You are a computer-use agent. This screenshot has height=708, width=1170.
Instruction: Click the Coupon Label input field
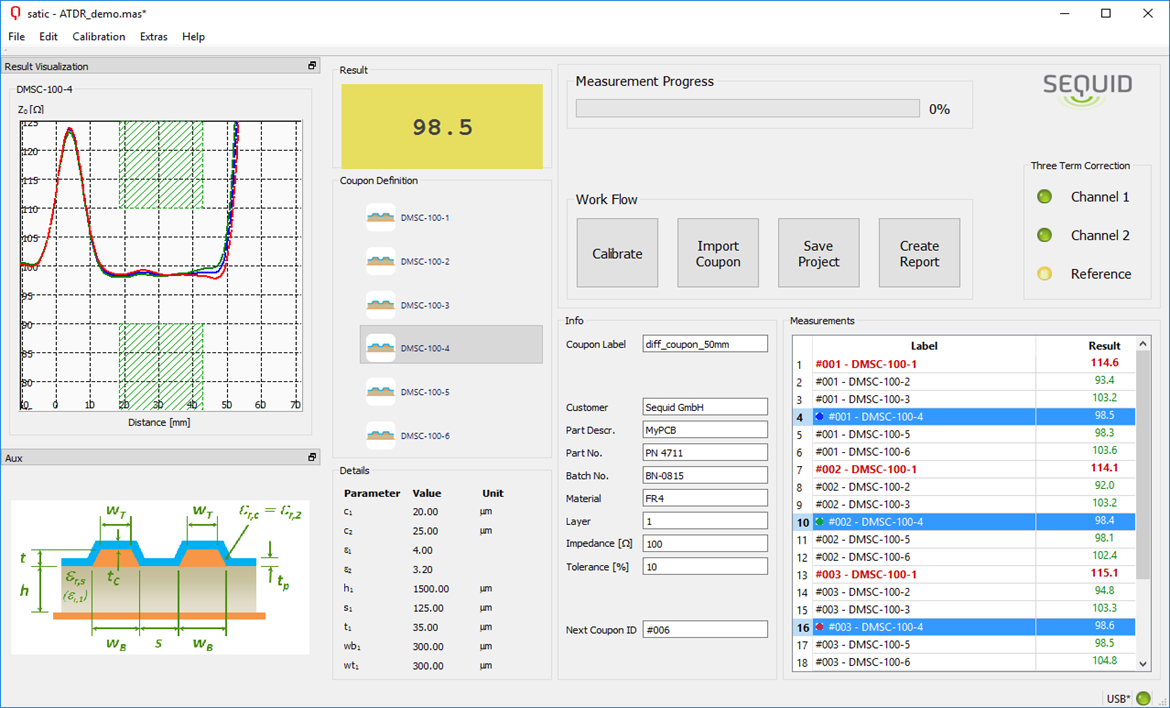tap(704, 344)
